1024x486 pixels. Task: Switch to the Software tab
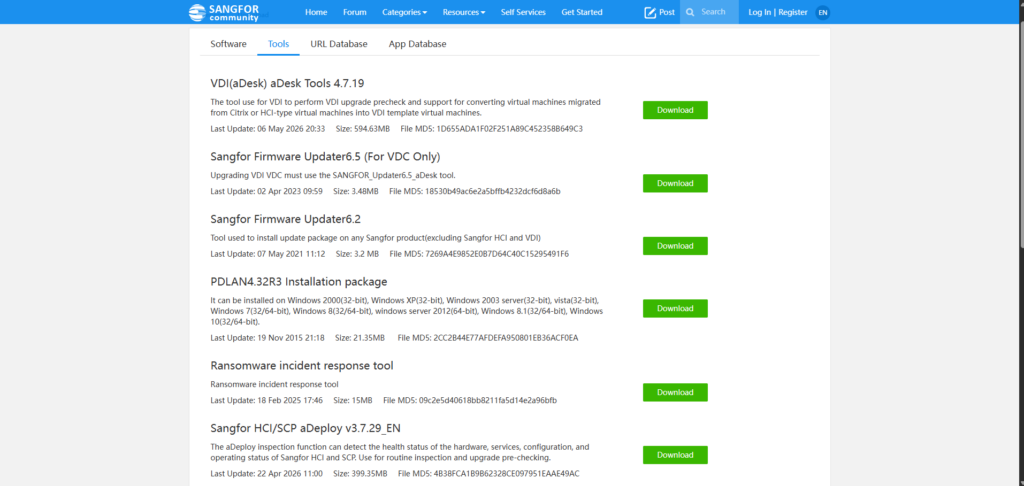(229, 44)
